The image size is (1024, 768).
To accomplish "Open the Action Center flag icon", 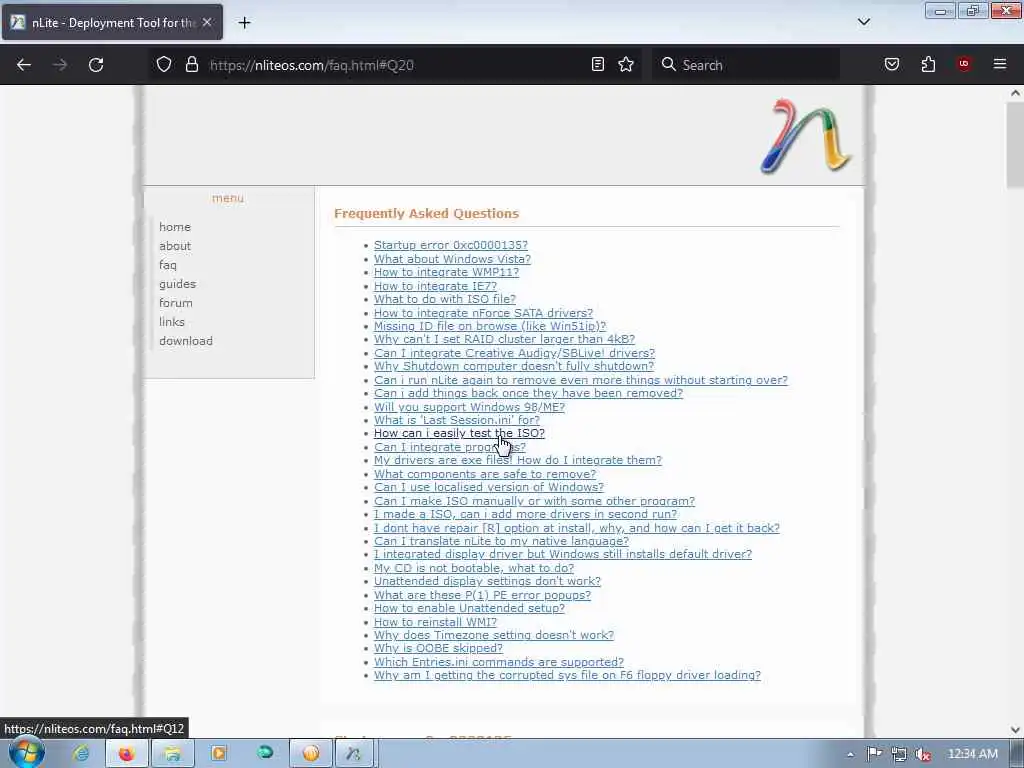I will click(874, 754).
